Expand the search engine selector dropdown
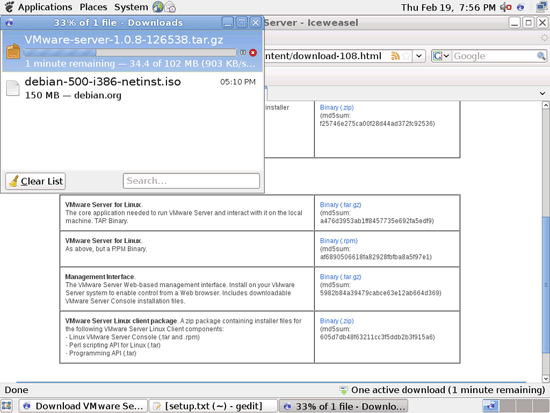The image size is (550, 413). [x=441, y=56]
